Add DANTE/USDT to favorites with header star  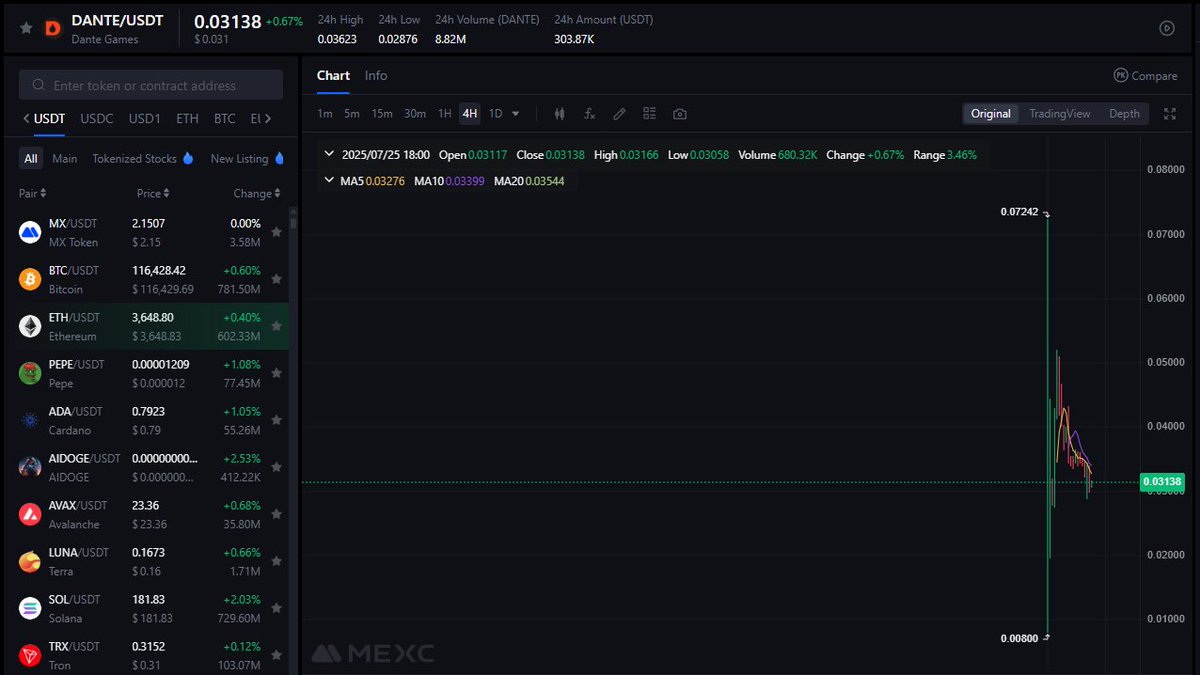click(27, 28)
